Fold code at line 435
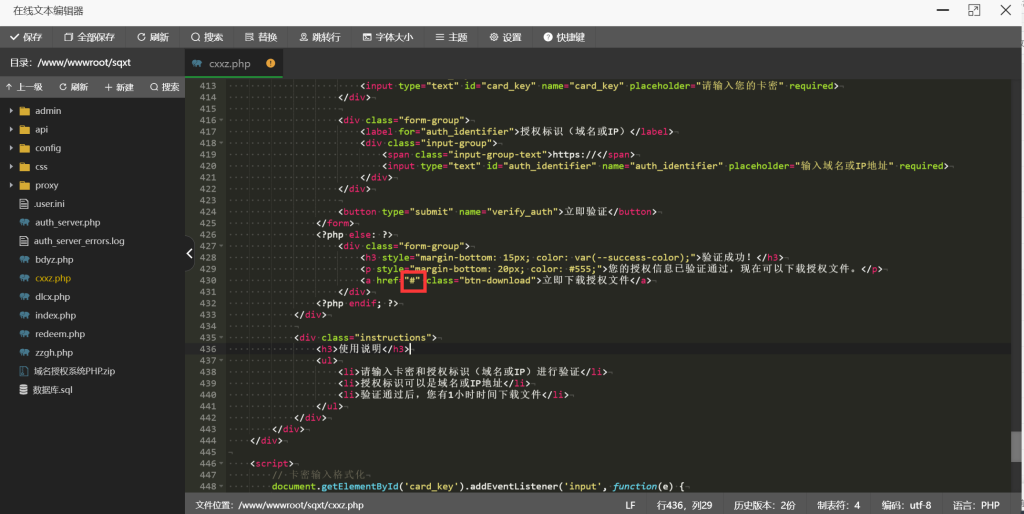The height and width of the screenshot is (514, 1024). click(x=221, y=338)
